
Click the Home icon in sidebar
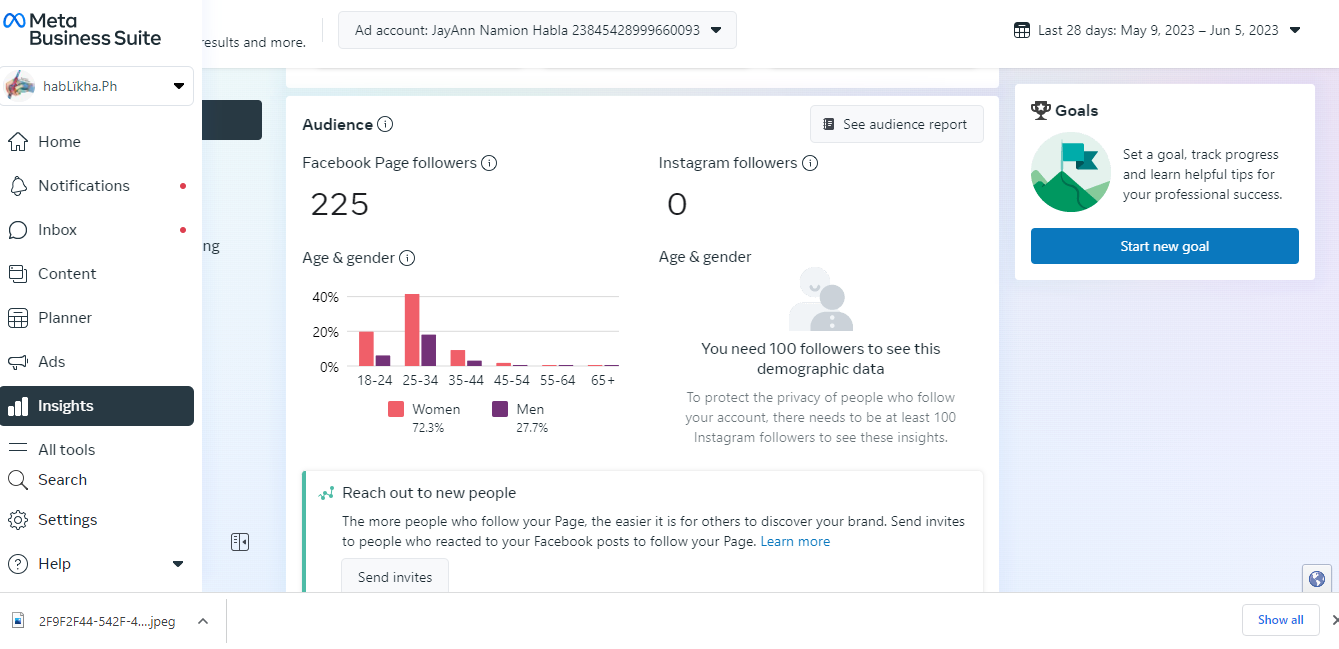point(18,142)
